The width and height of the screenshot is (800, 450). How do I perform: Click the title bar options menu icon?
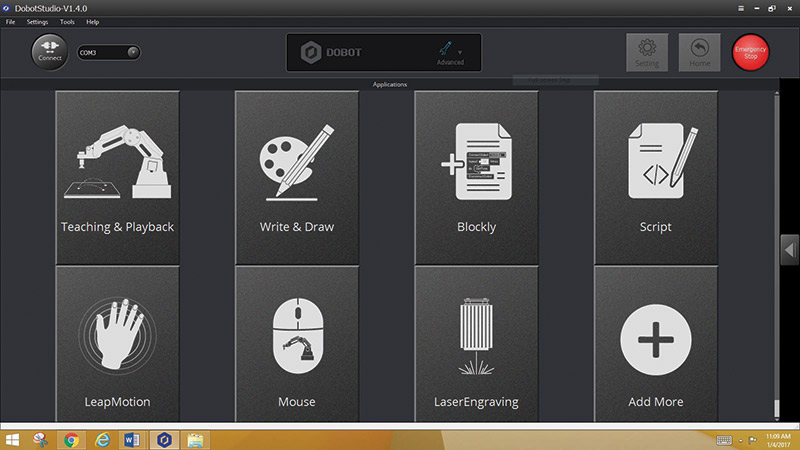point(741,9)
